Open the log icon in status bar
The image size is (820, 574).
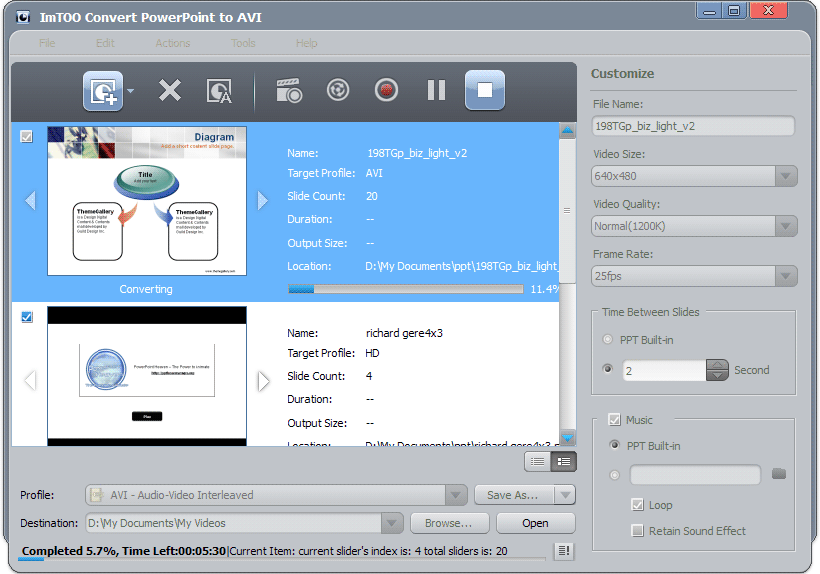click(564, 551)
